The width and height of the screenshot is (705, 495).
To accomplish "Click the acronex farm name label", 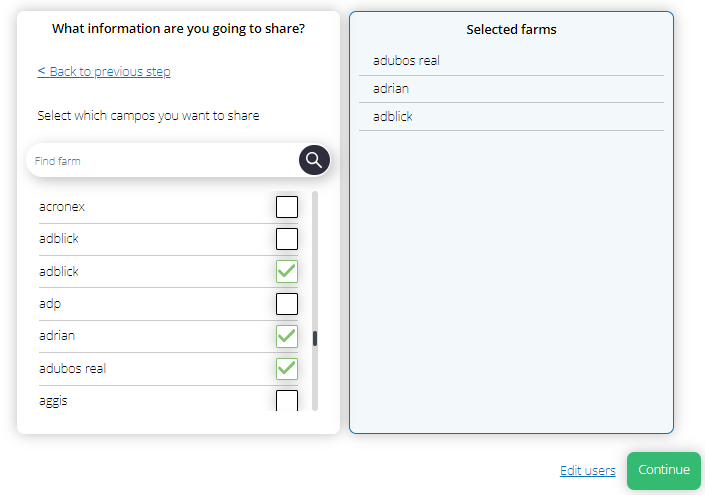I will point(62,207).
